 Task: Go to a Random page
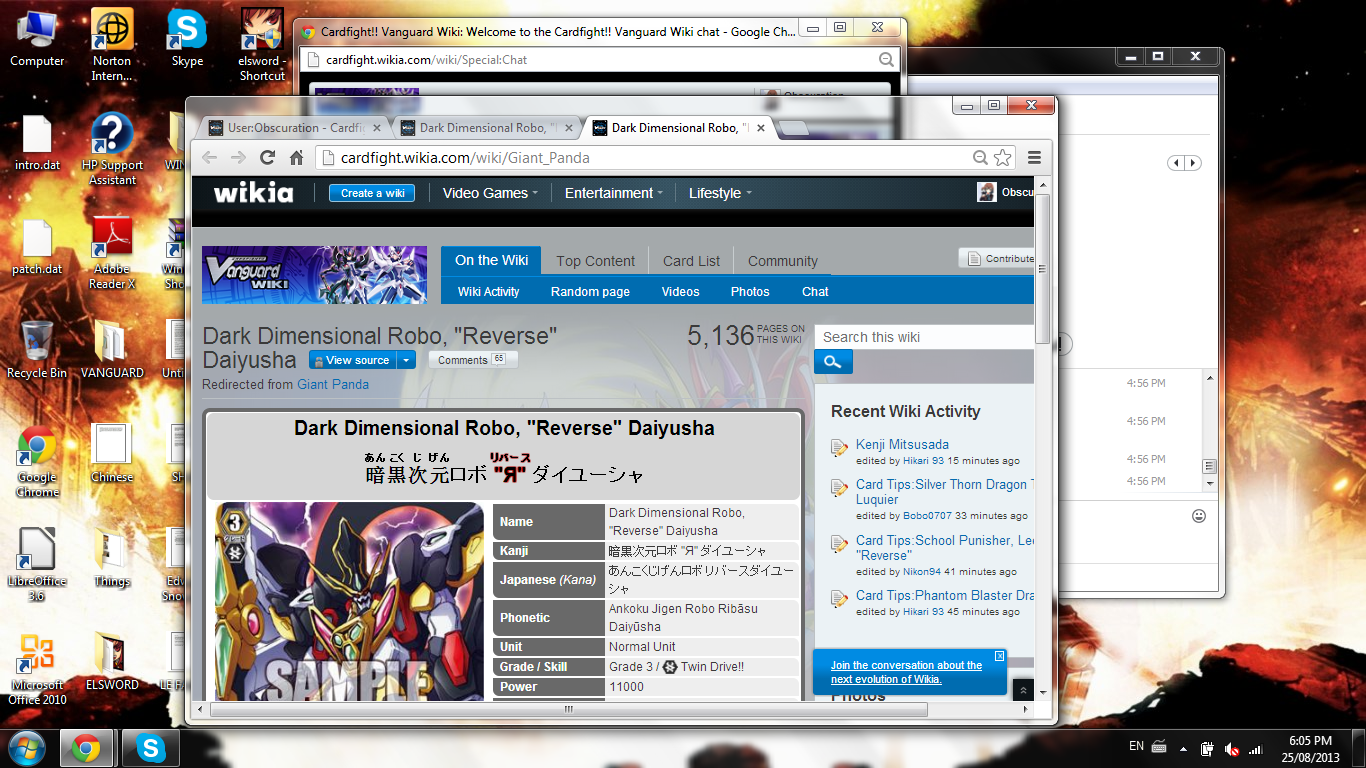590,291
